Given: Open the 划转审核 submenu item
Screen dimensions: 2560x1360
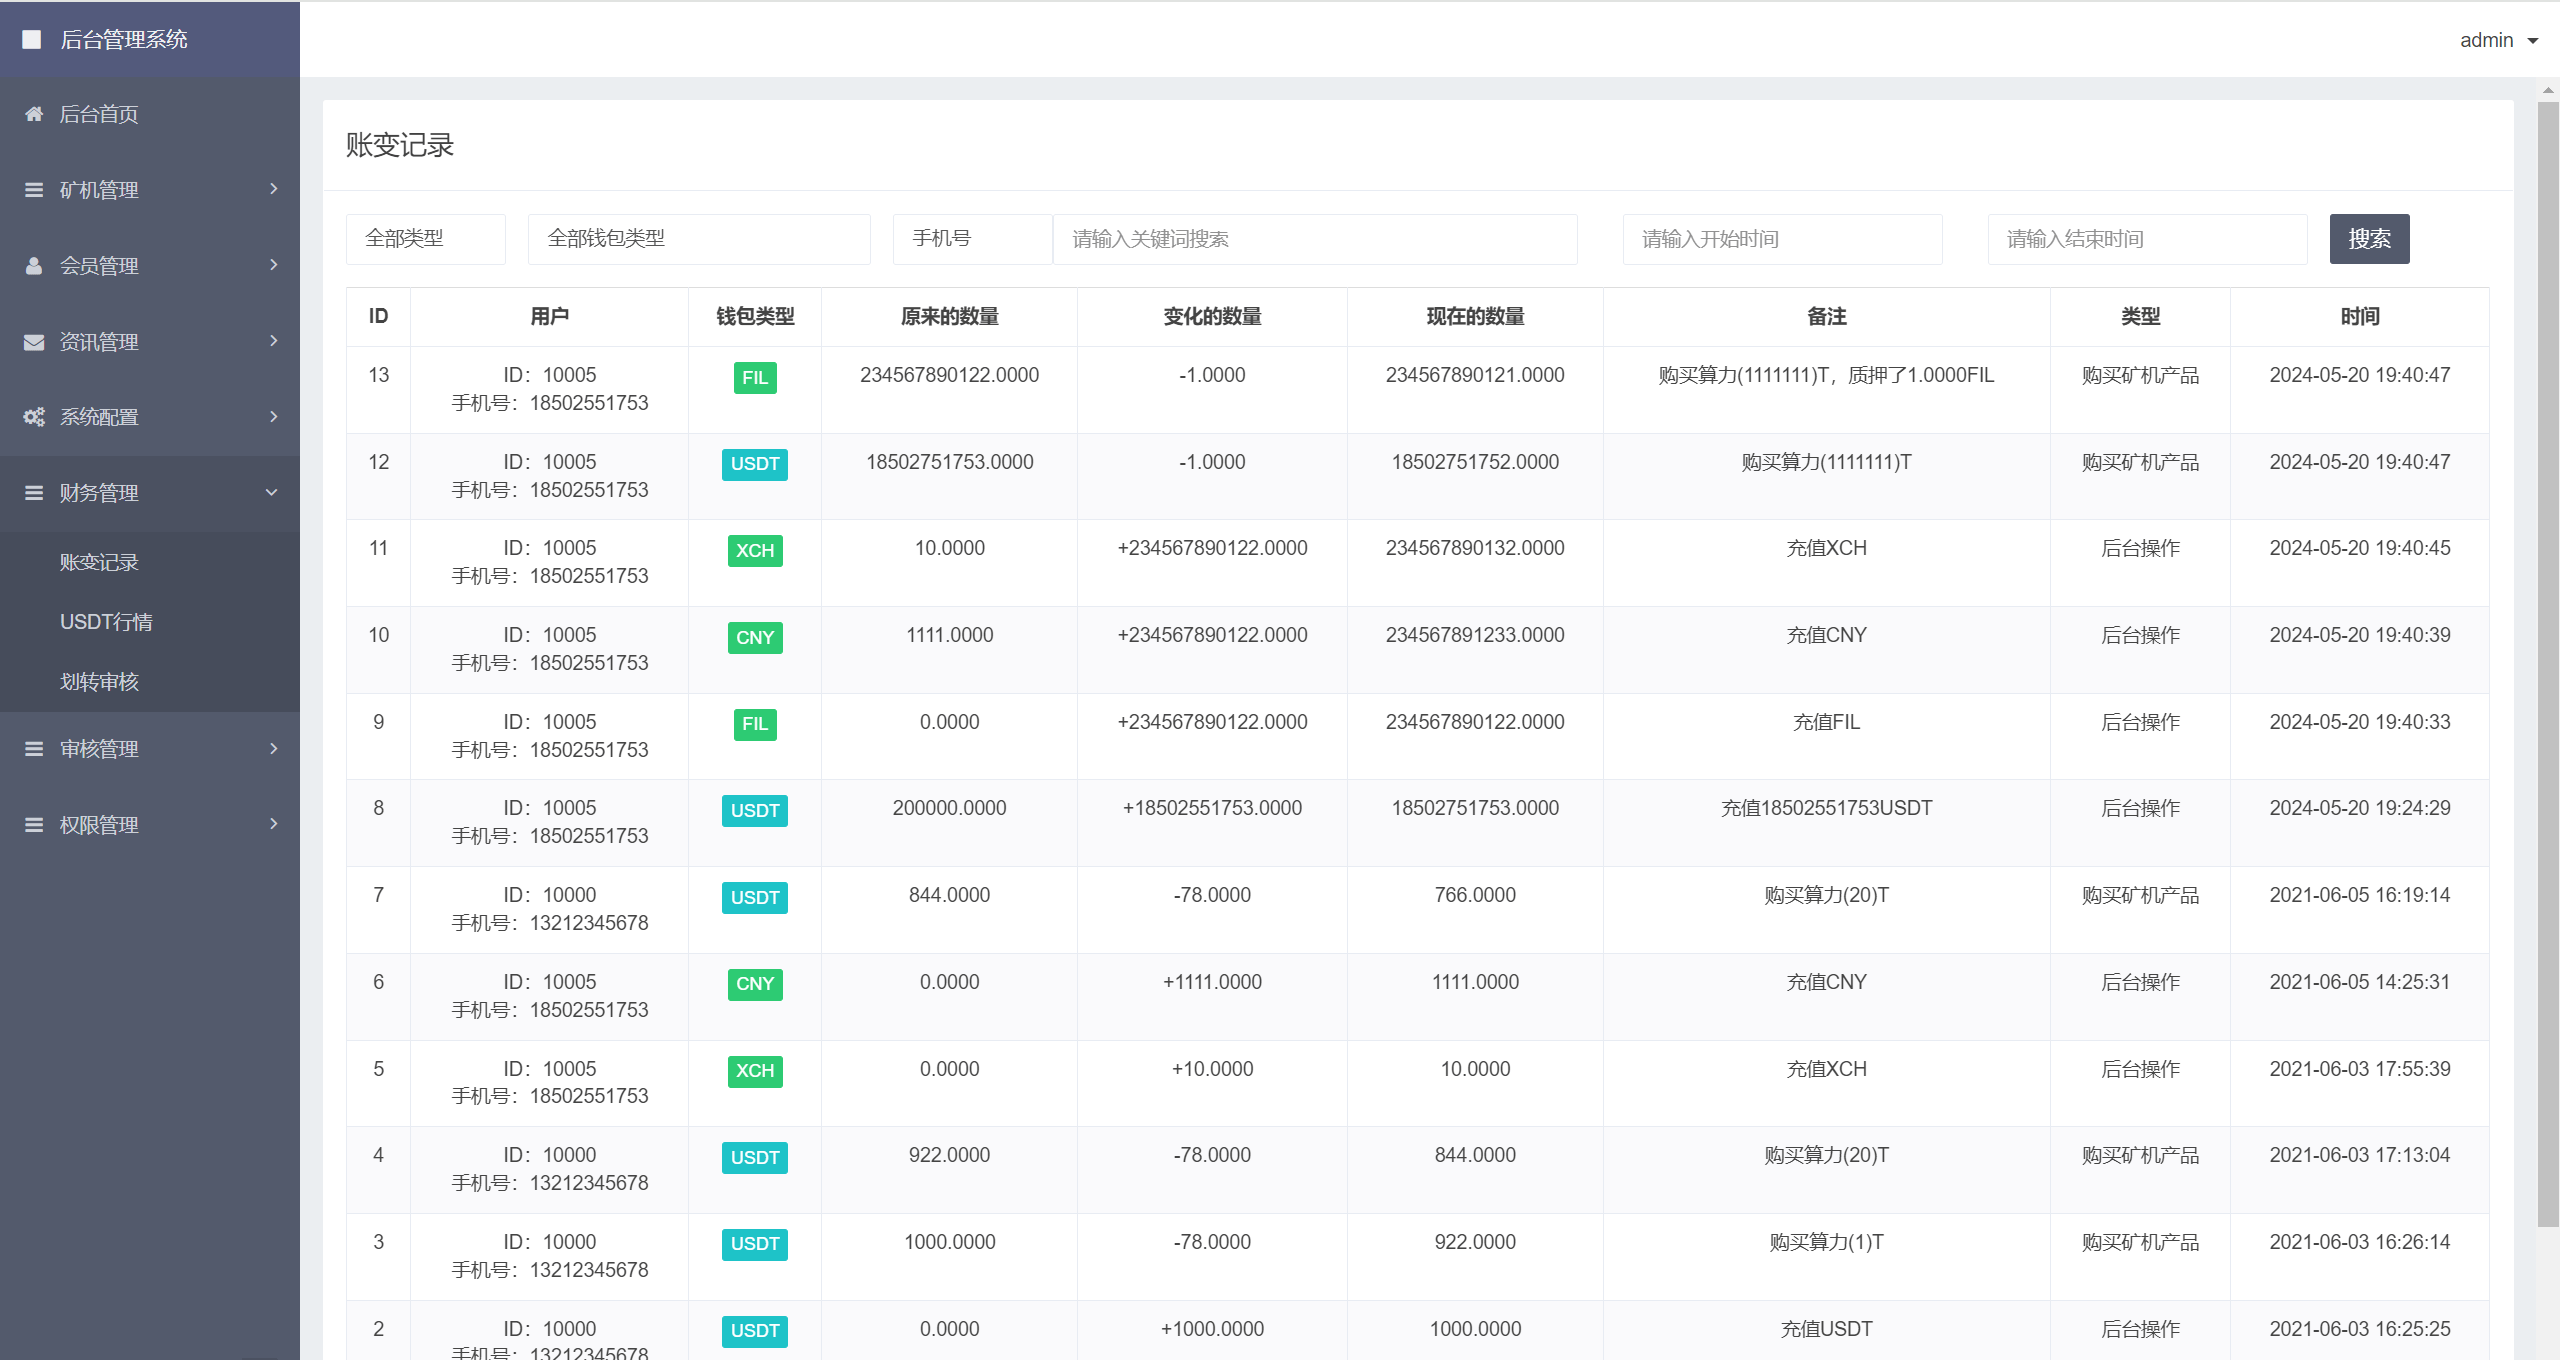Looking at the screenshot, I should pyautogui.click(x=99, y=682).
